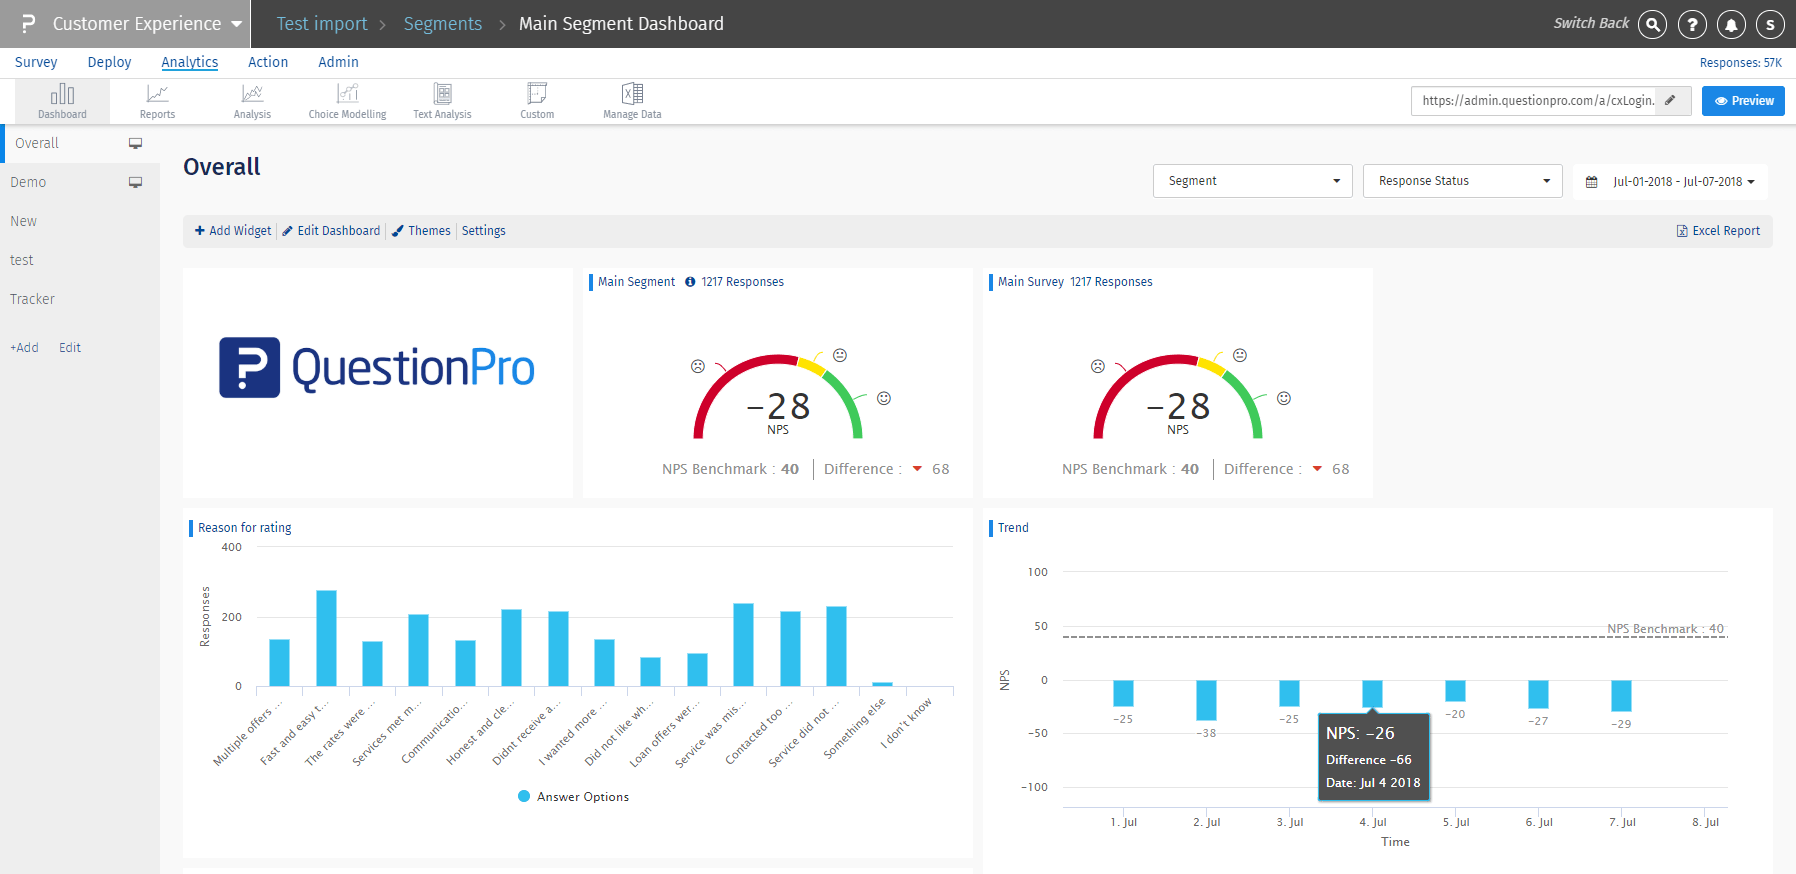Image resolution: width=1796 pixels, height=874 pixels.
Task: Expand the Segment dropdown
Action: (1252, 181)
